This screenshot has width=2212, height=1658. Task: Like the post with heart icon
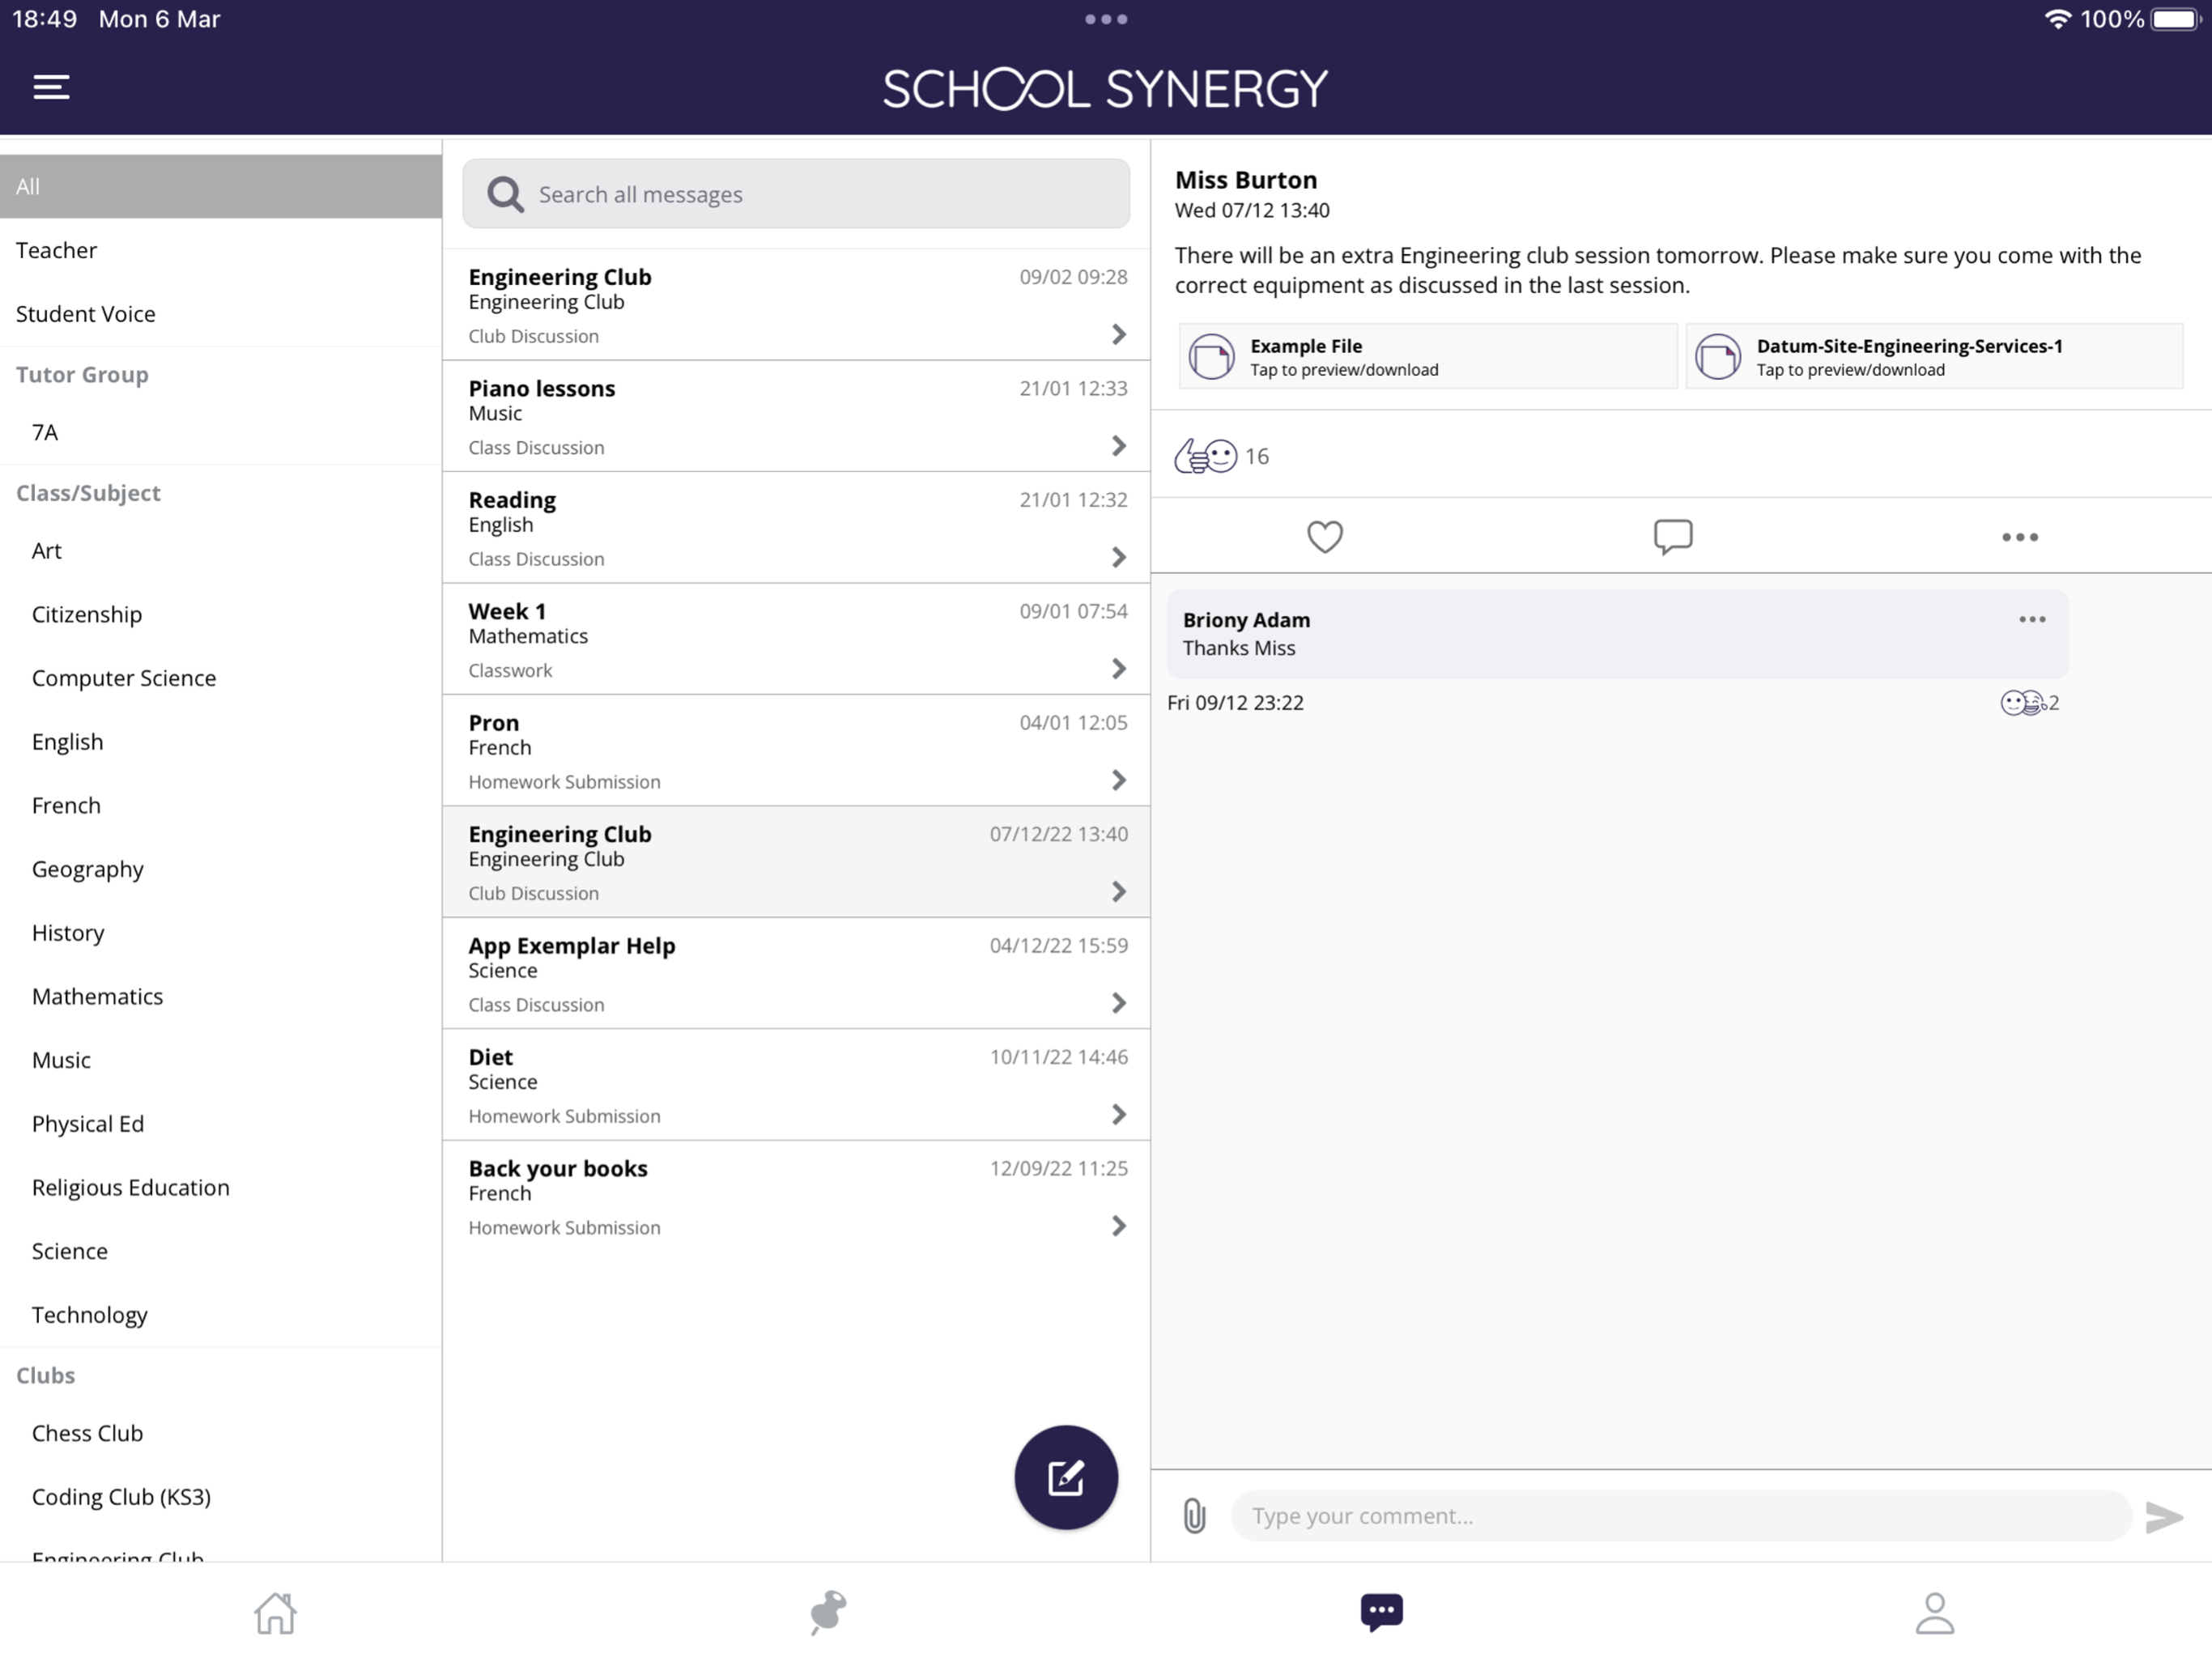[1325, 537]
